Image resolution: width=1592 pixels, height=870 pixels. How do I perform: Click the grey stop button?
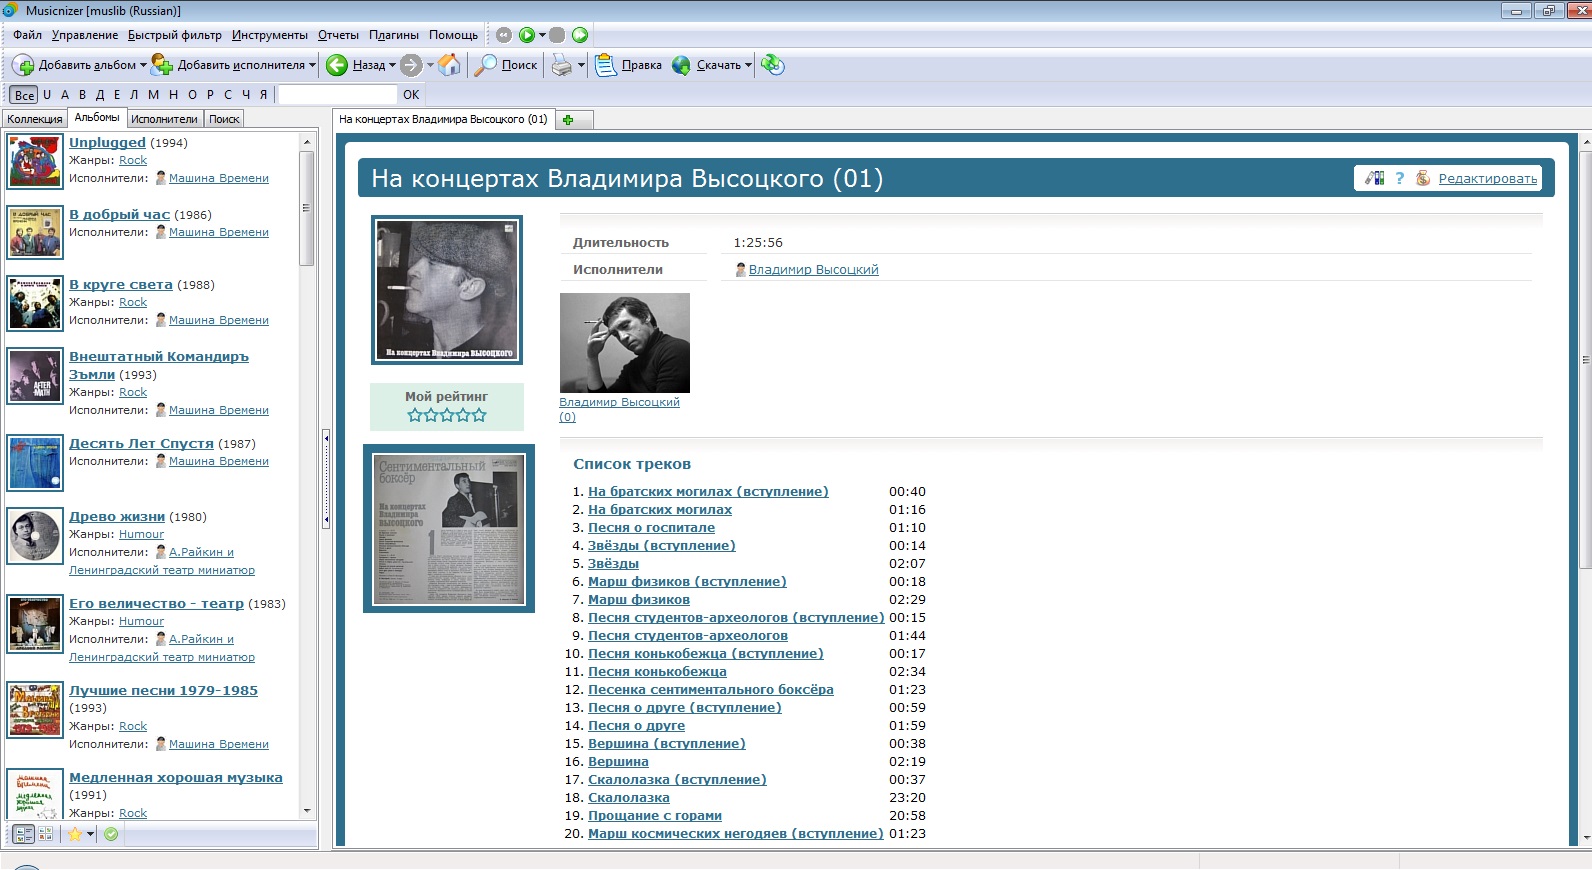click(557, 35)
